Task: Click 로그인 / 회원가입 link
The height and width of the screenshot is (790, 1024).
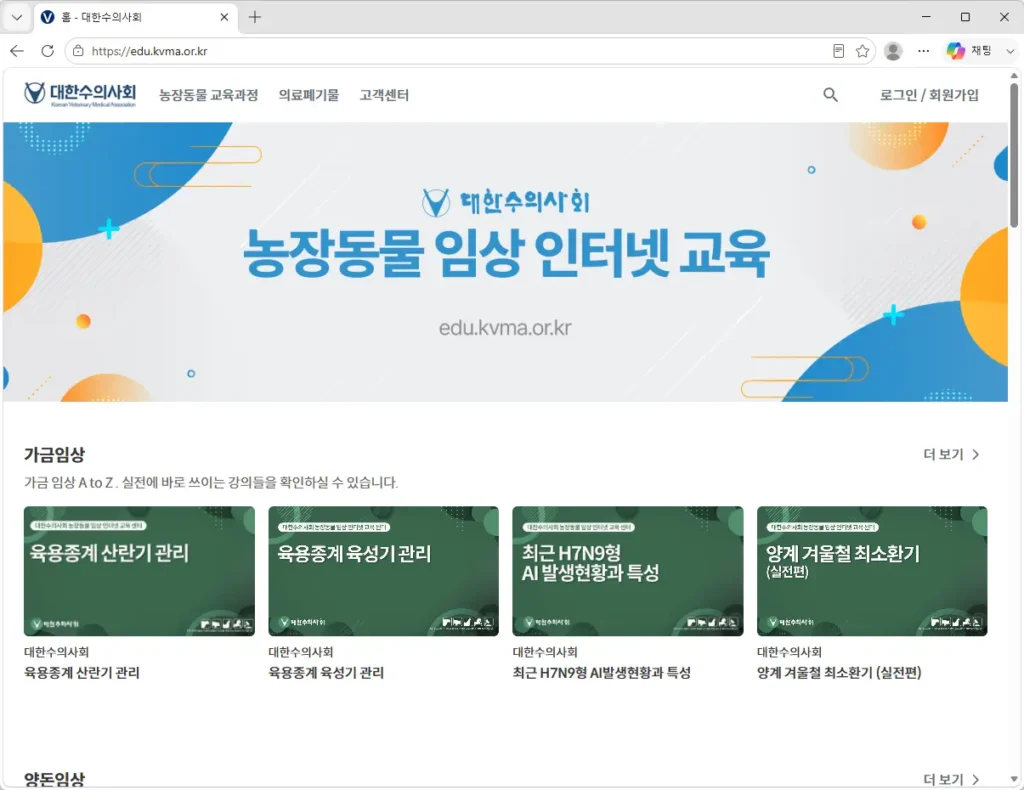Action: (929, 95)
